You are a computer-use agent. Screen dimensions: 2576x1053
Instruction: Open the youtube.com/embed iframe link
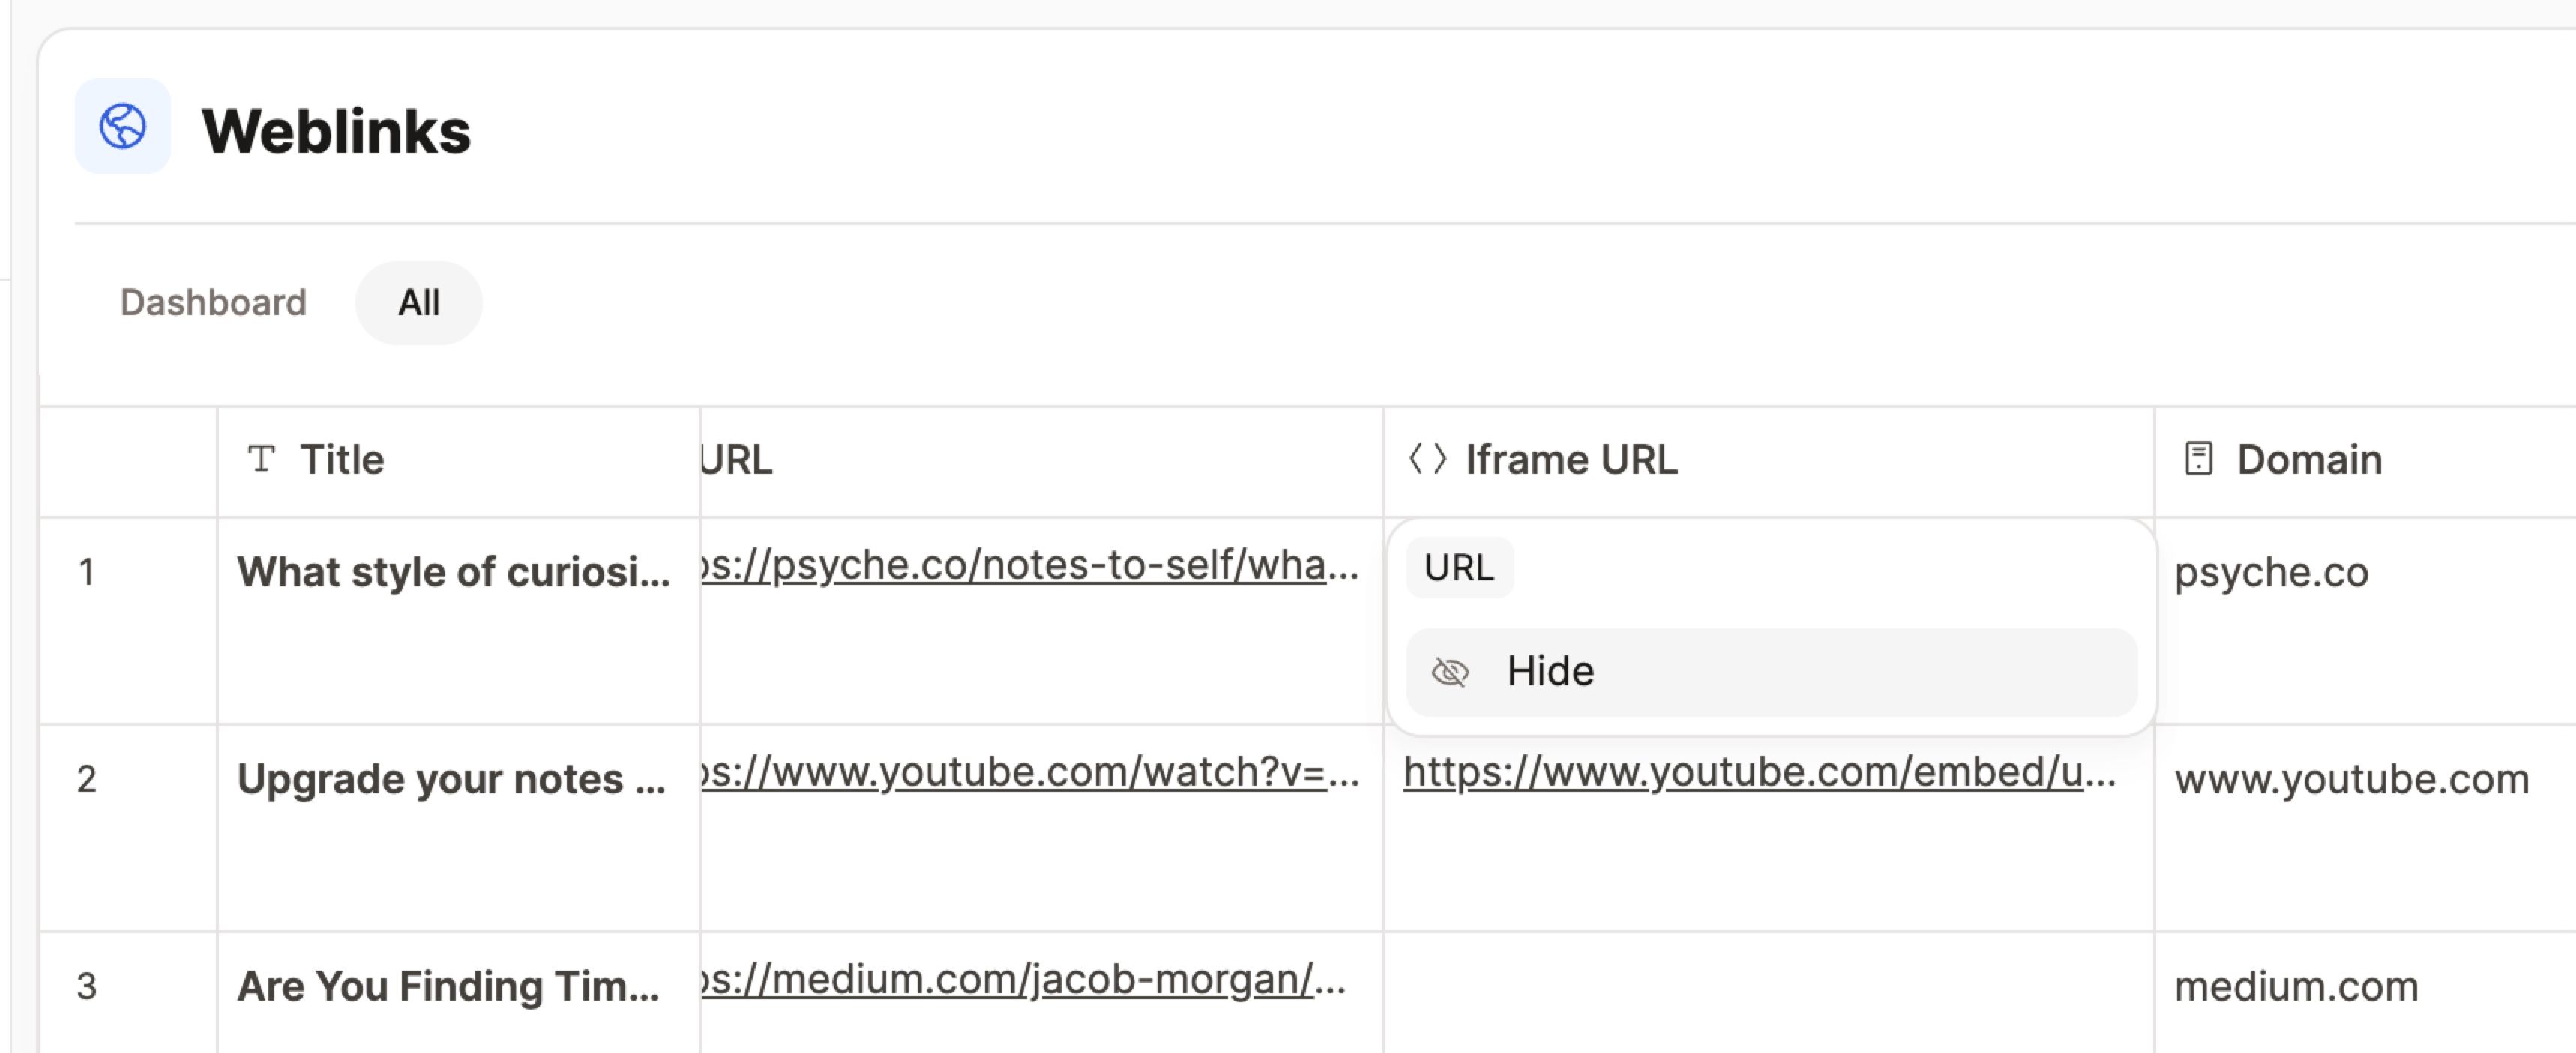pos(1759,773)
